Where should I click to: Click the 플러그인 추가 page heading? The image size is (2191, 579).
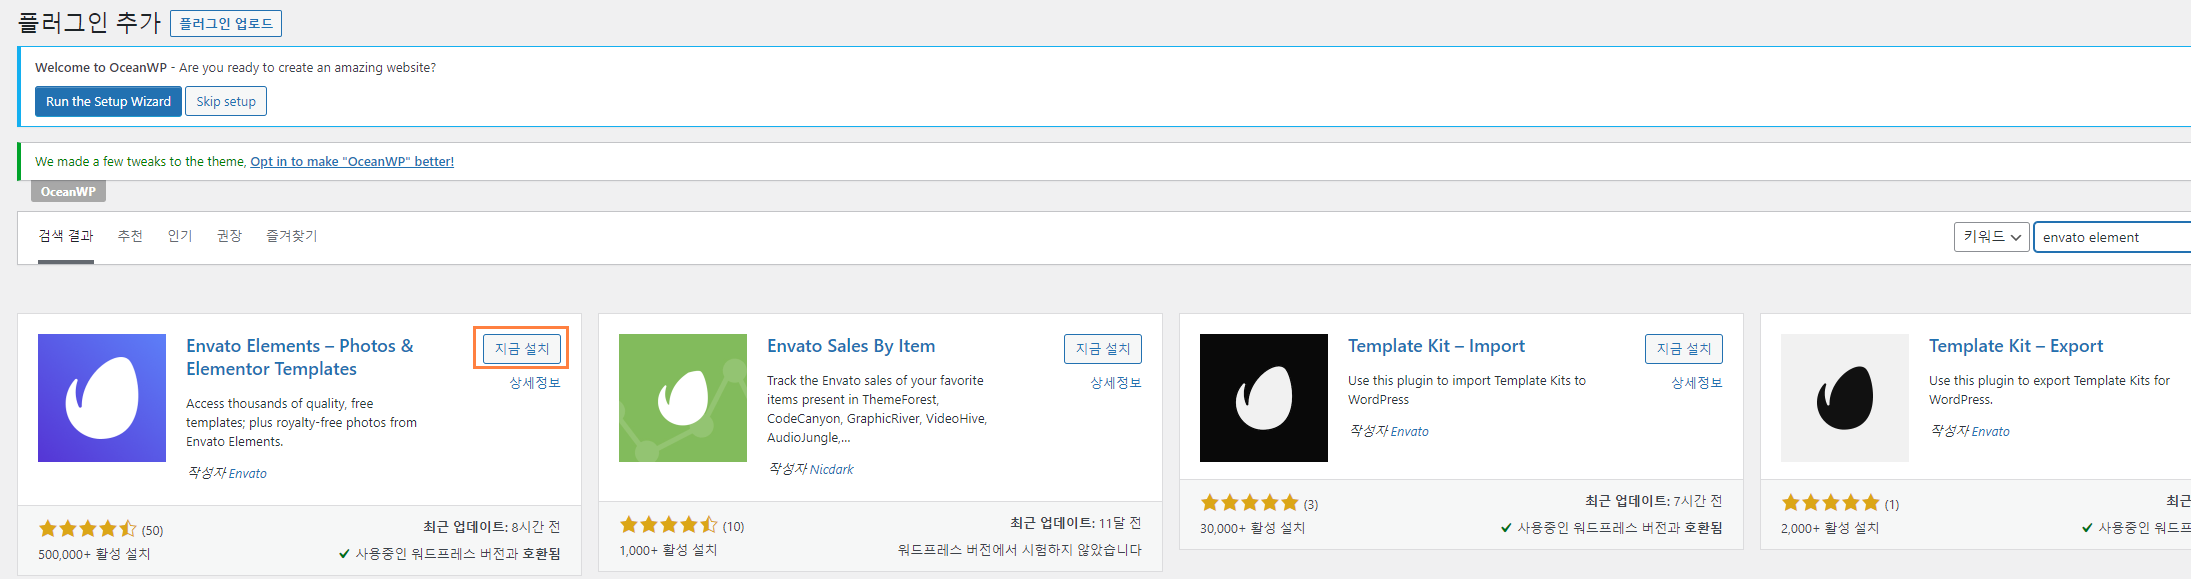(90, 23)
